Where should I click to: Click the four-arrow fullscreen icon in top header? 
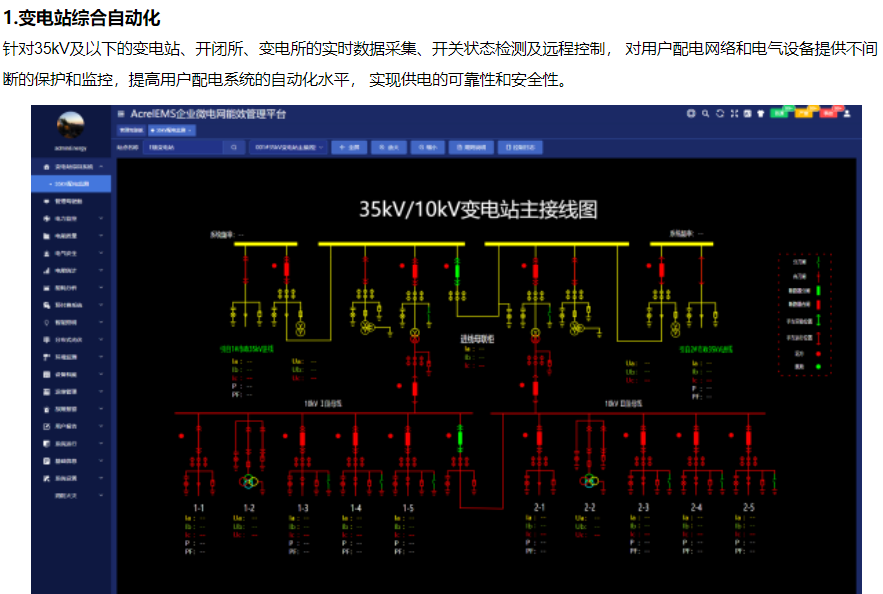[x=734, y=114]
